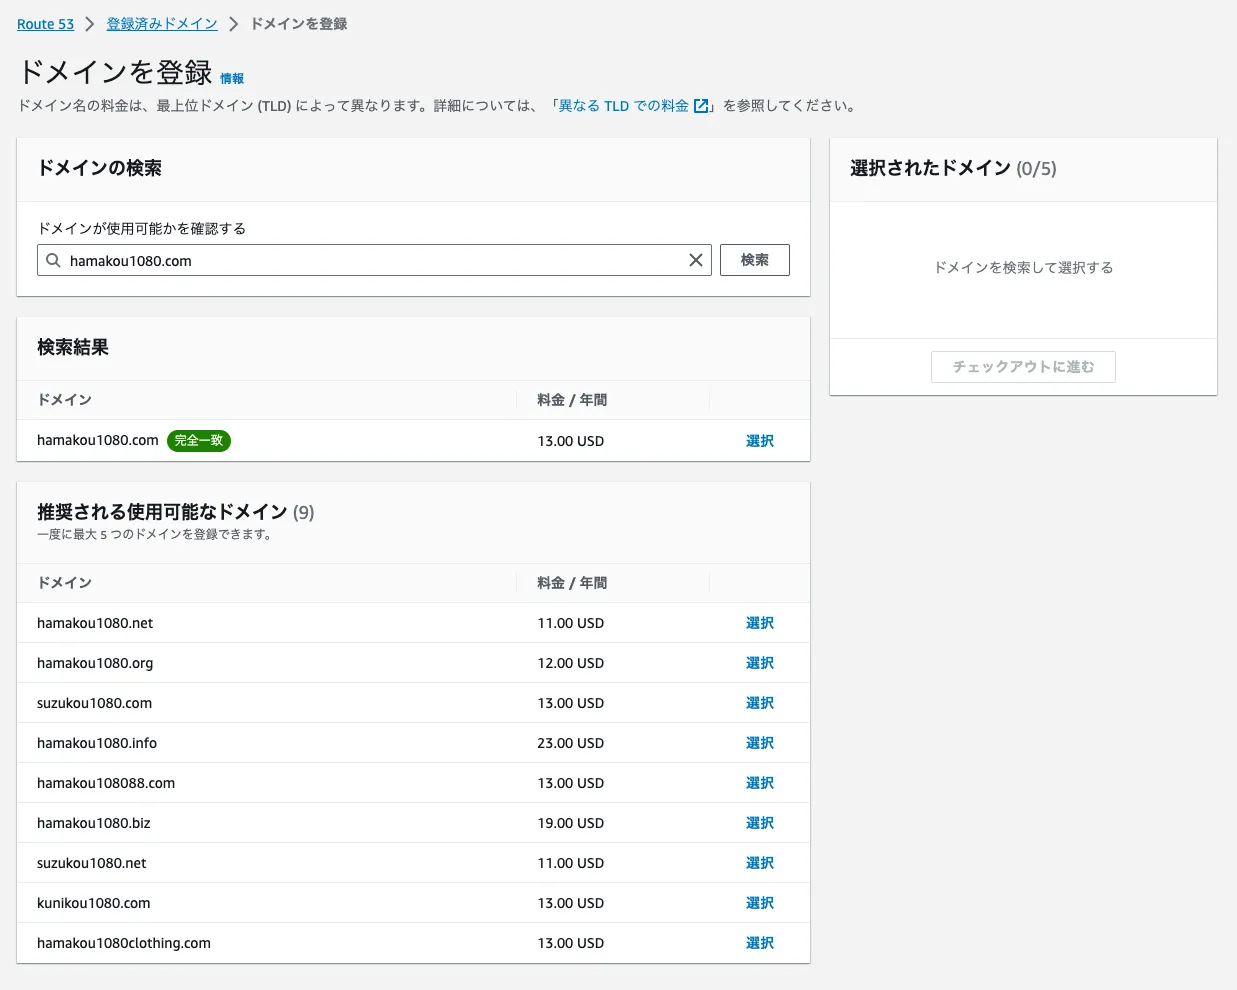Open the Route 53 breadcrumb link

(x=45, y=24)
